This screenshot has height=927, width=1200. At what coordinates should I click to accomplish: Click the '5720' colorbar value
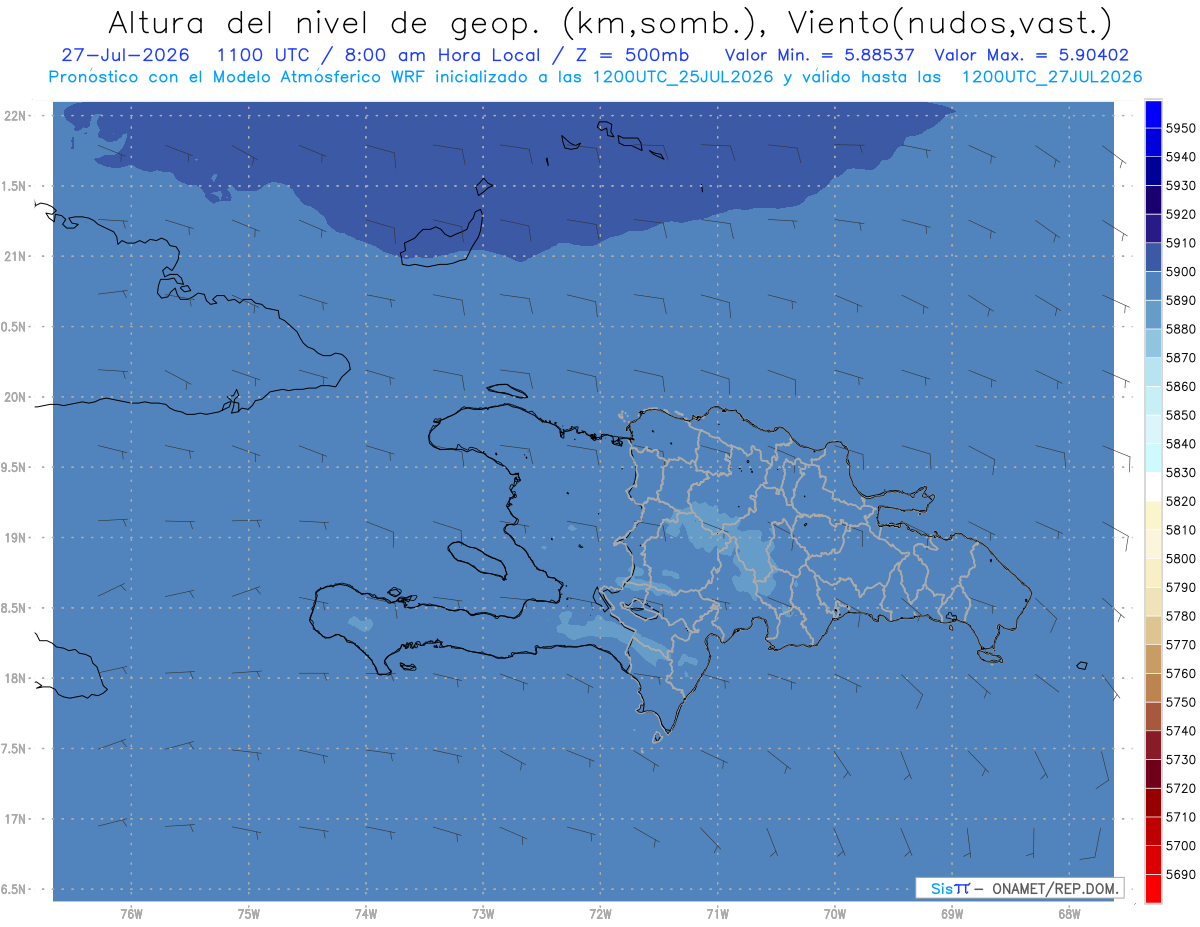(1181, 788)
